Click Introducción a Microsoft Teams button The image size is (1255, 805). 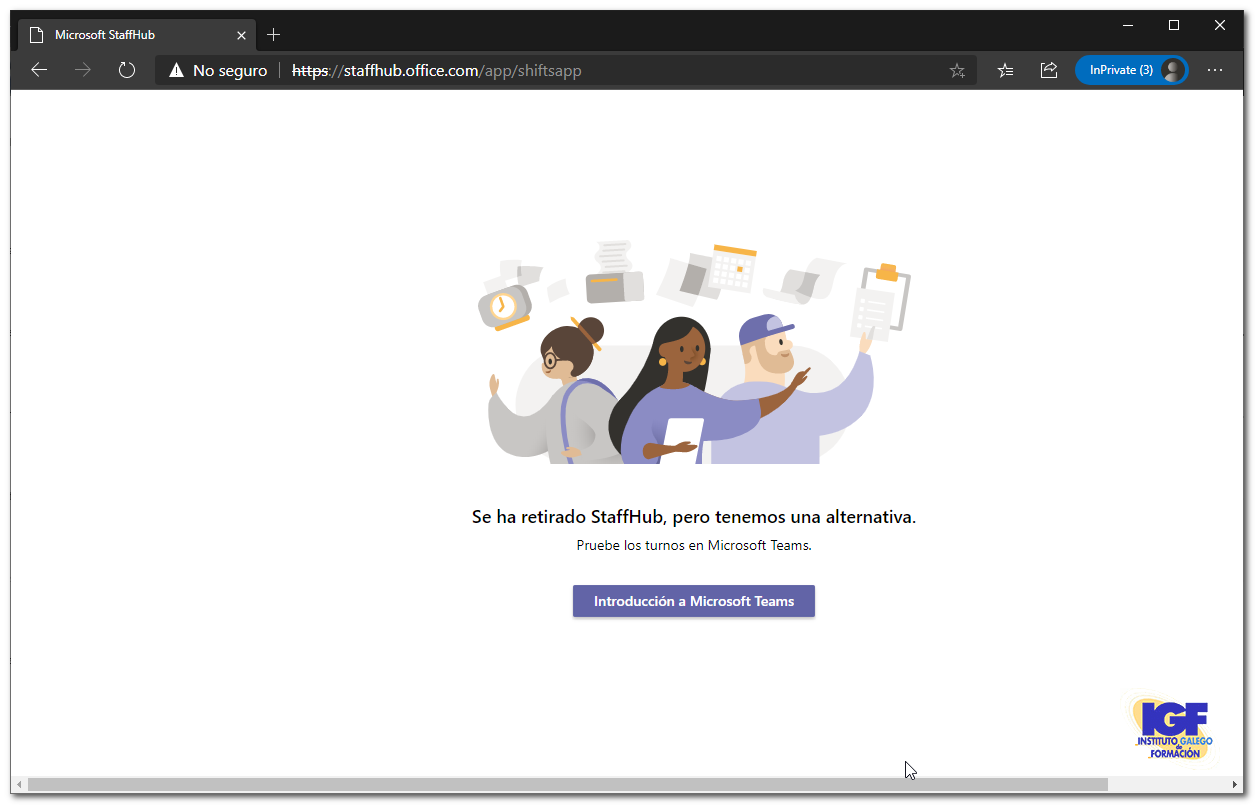pos(693,601)
